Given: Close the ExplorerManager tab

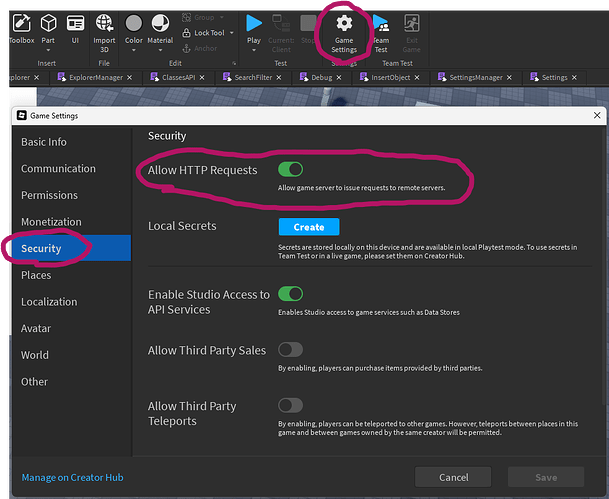Looking at the screenshot, I should pyautogui.click(x=129, y=78).
